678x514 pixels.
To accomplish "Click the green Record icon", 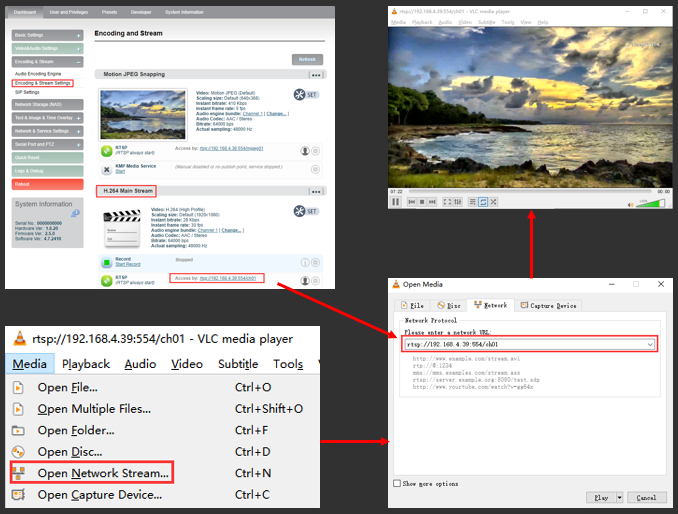I will pos(107,262).
